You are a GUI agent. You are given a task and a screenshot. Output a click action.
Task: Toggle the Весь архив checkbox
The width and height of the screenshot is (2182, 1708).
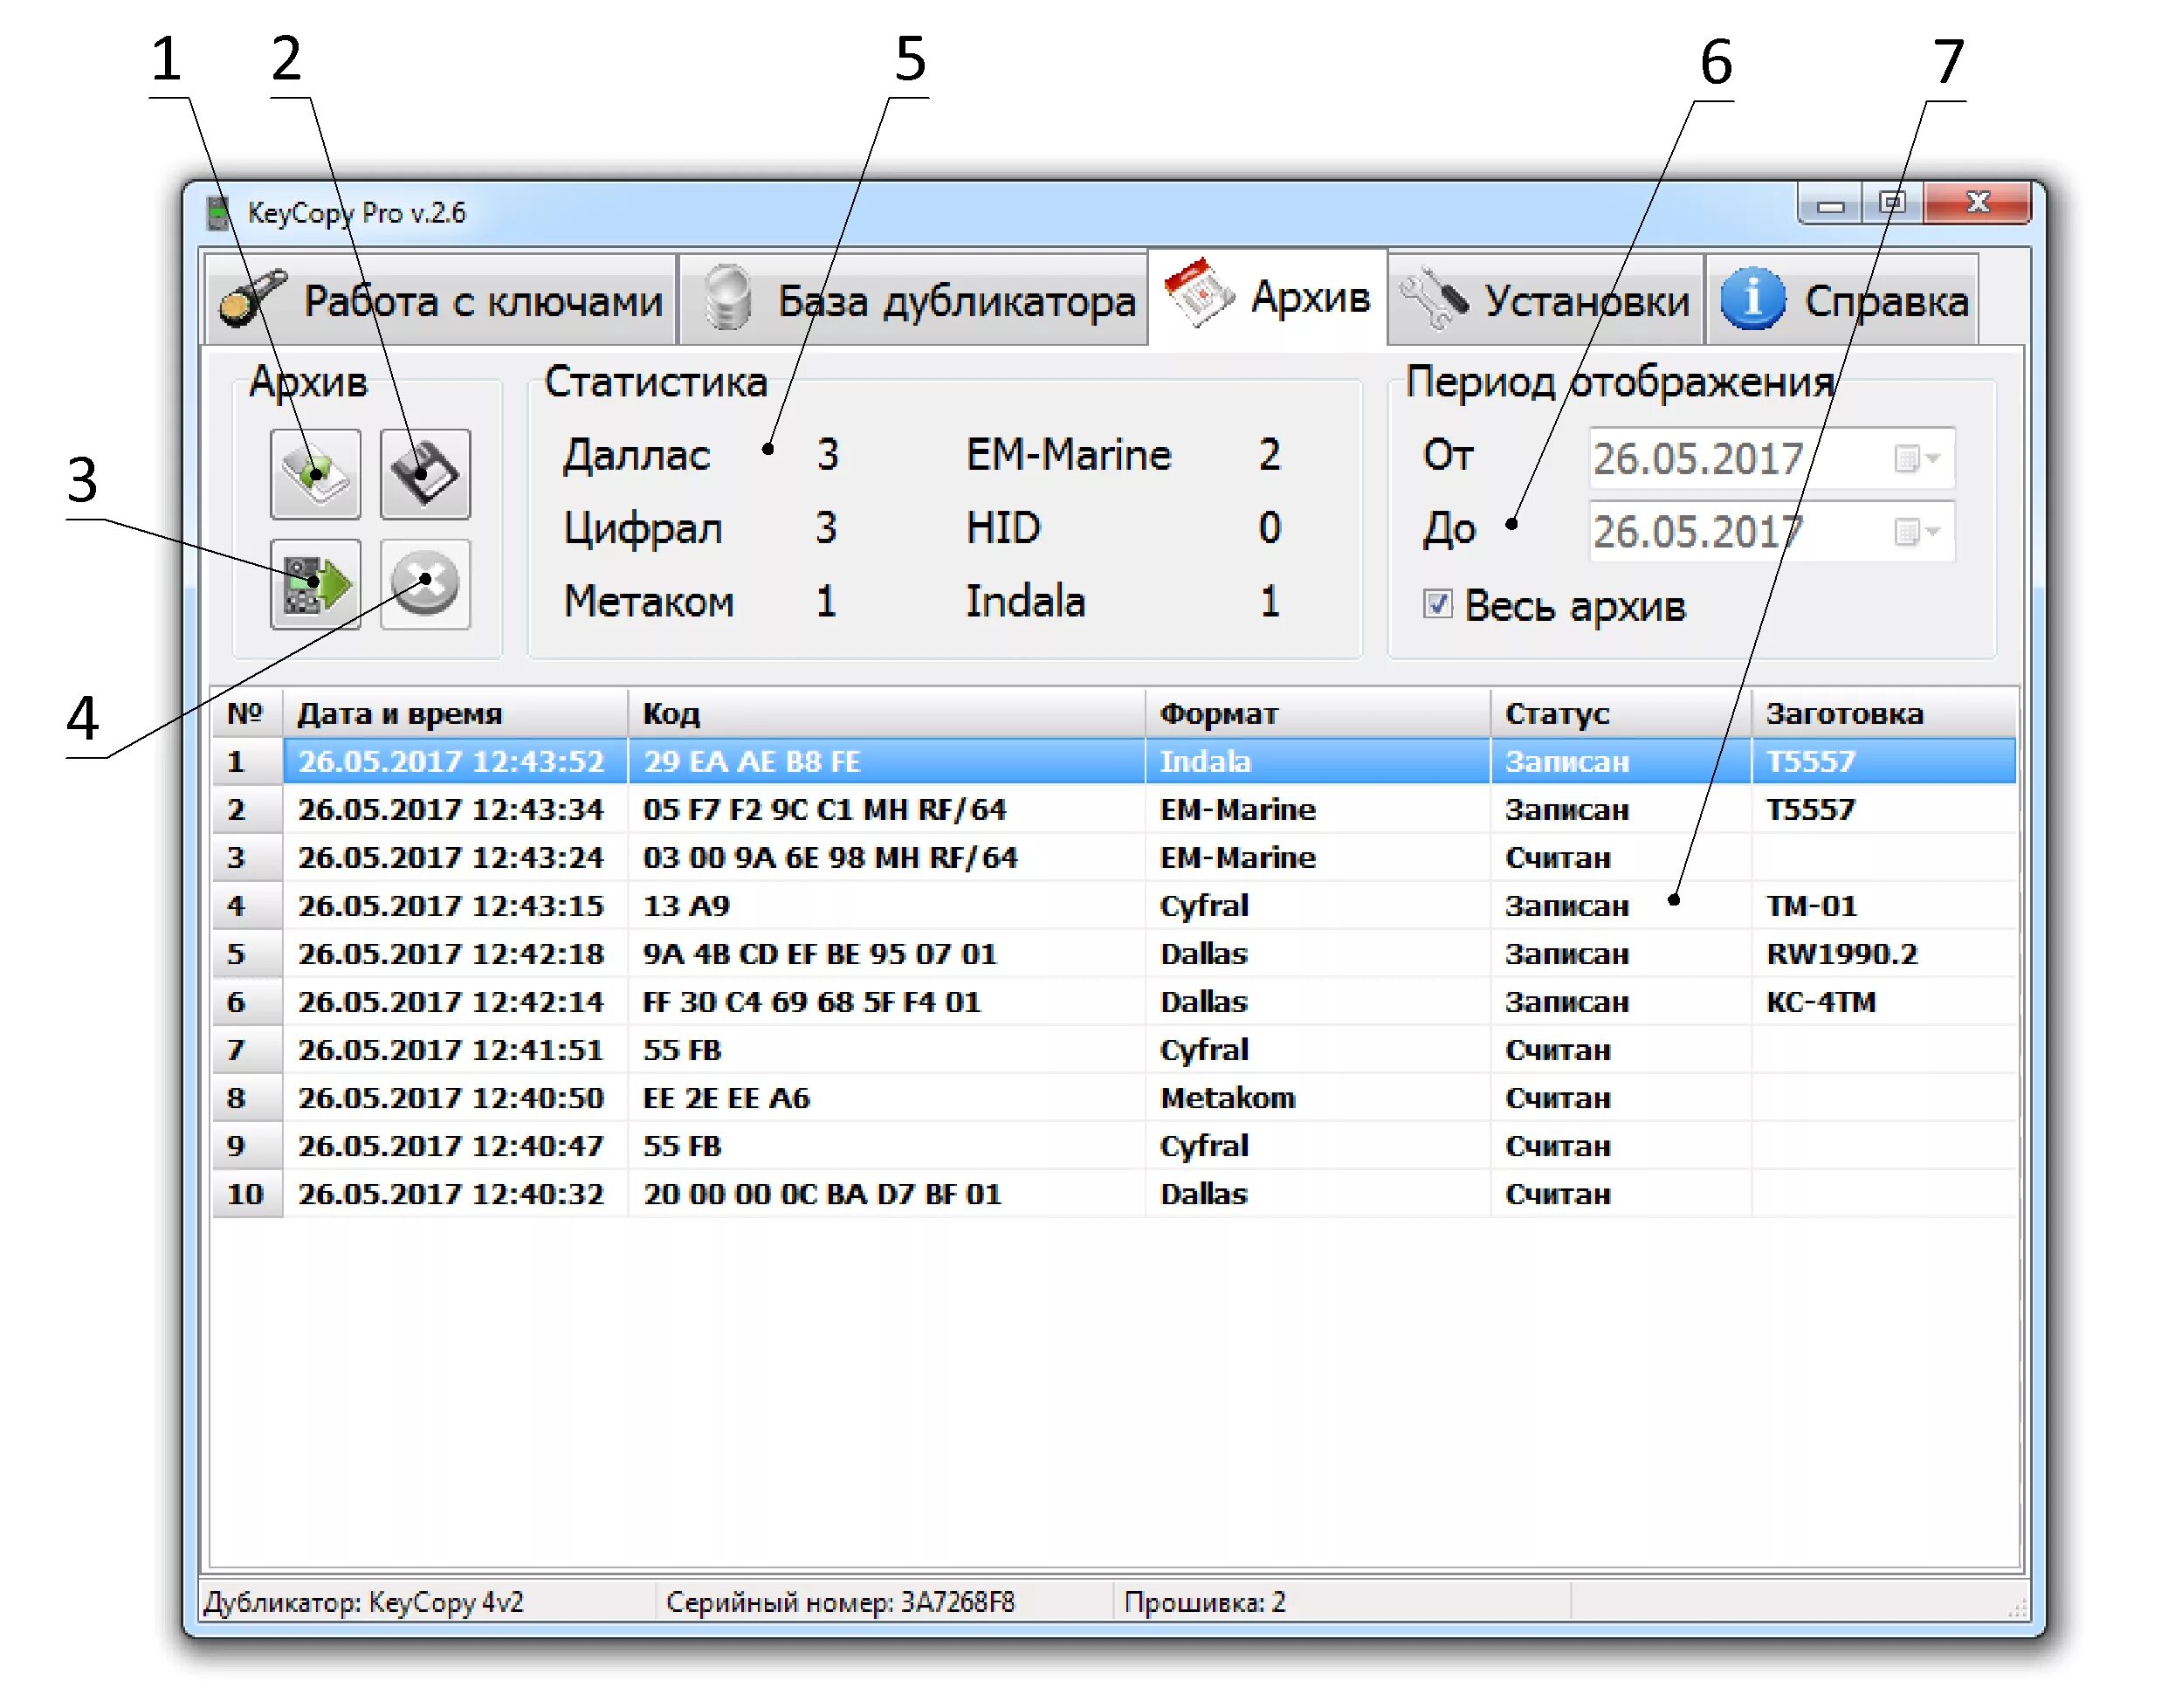[1437, 604]
